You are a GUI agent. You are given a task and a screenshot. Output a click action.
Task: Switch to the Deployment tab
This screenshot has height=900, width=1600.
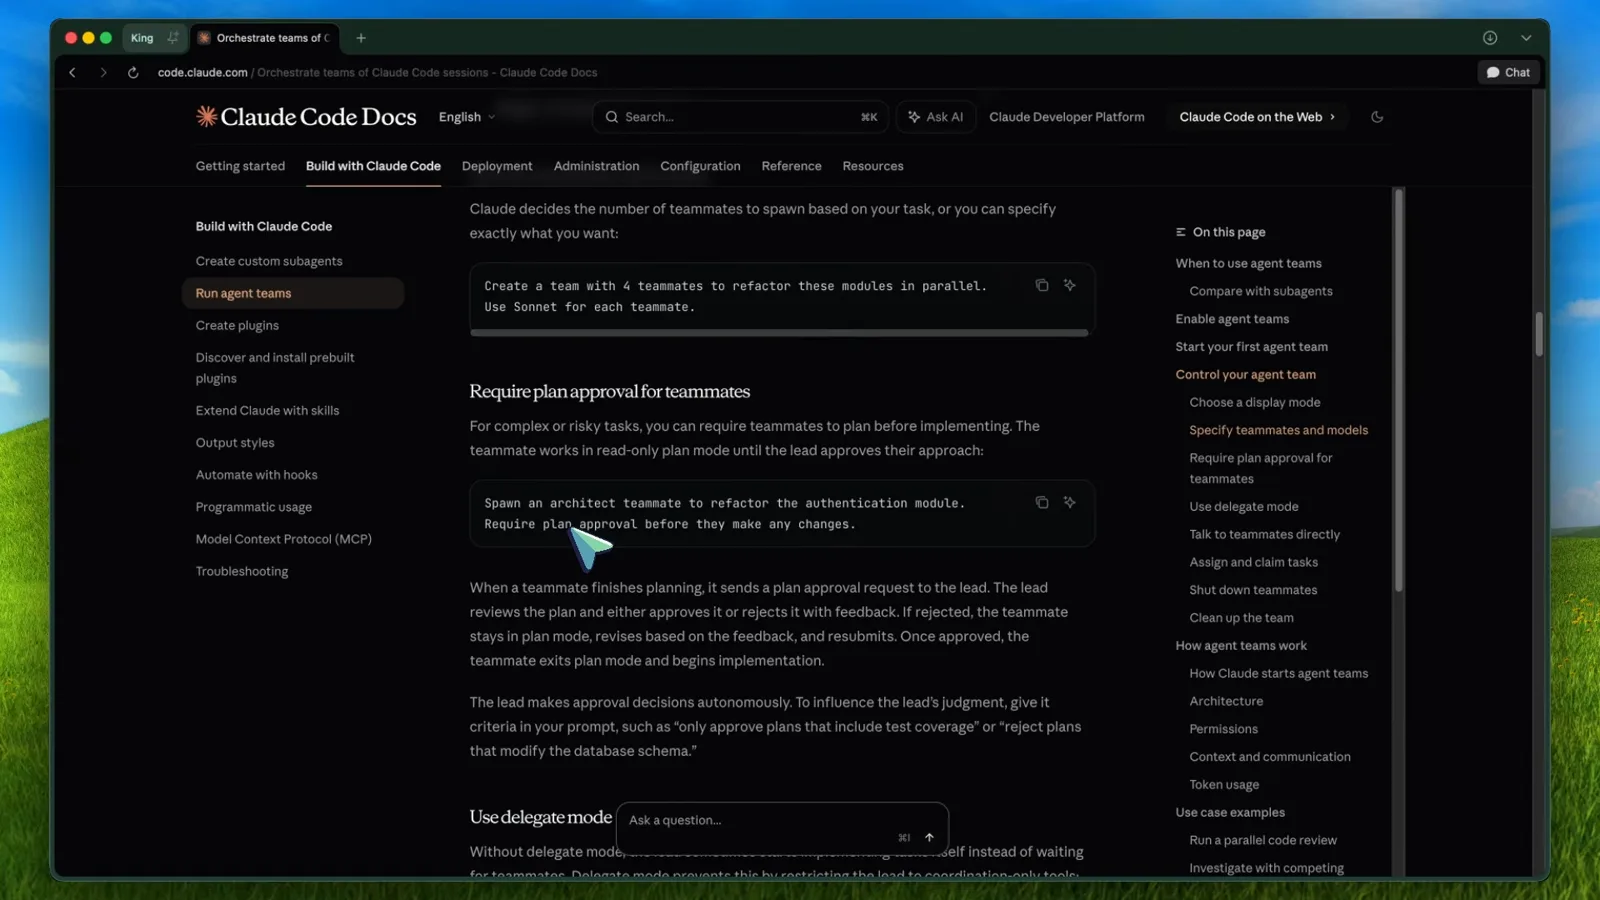coord(497,166)
